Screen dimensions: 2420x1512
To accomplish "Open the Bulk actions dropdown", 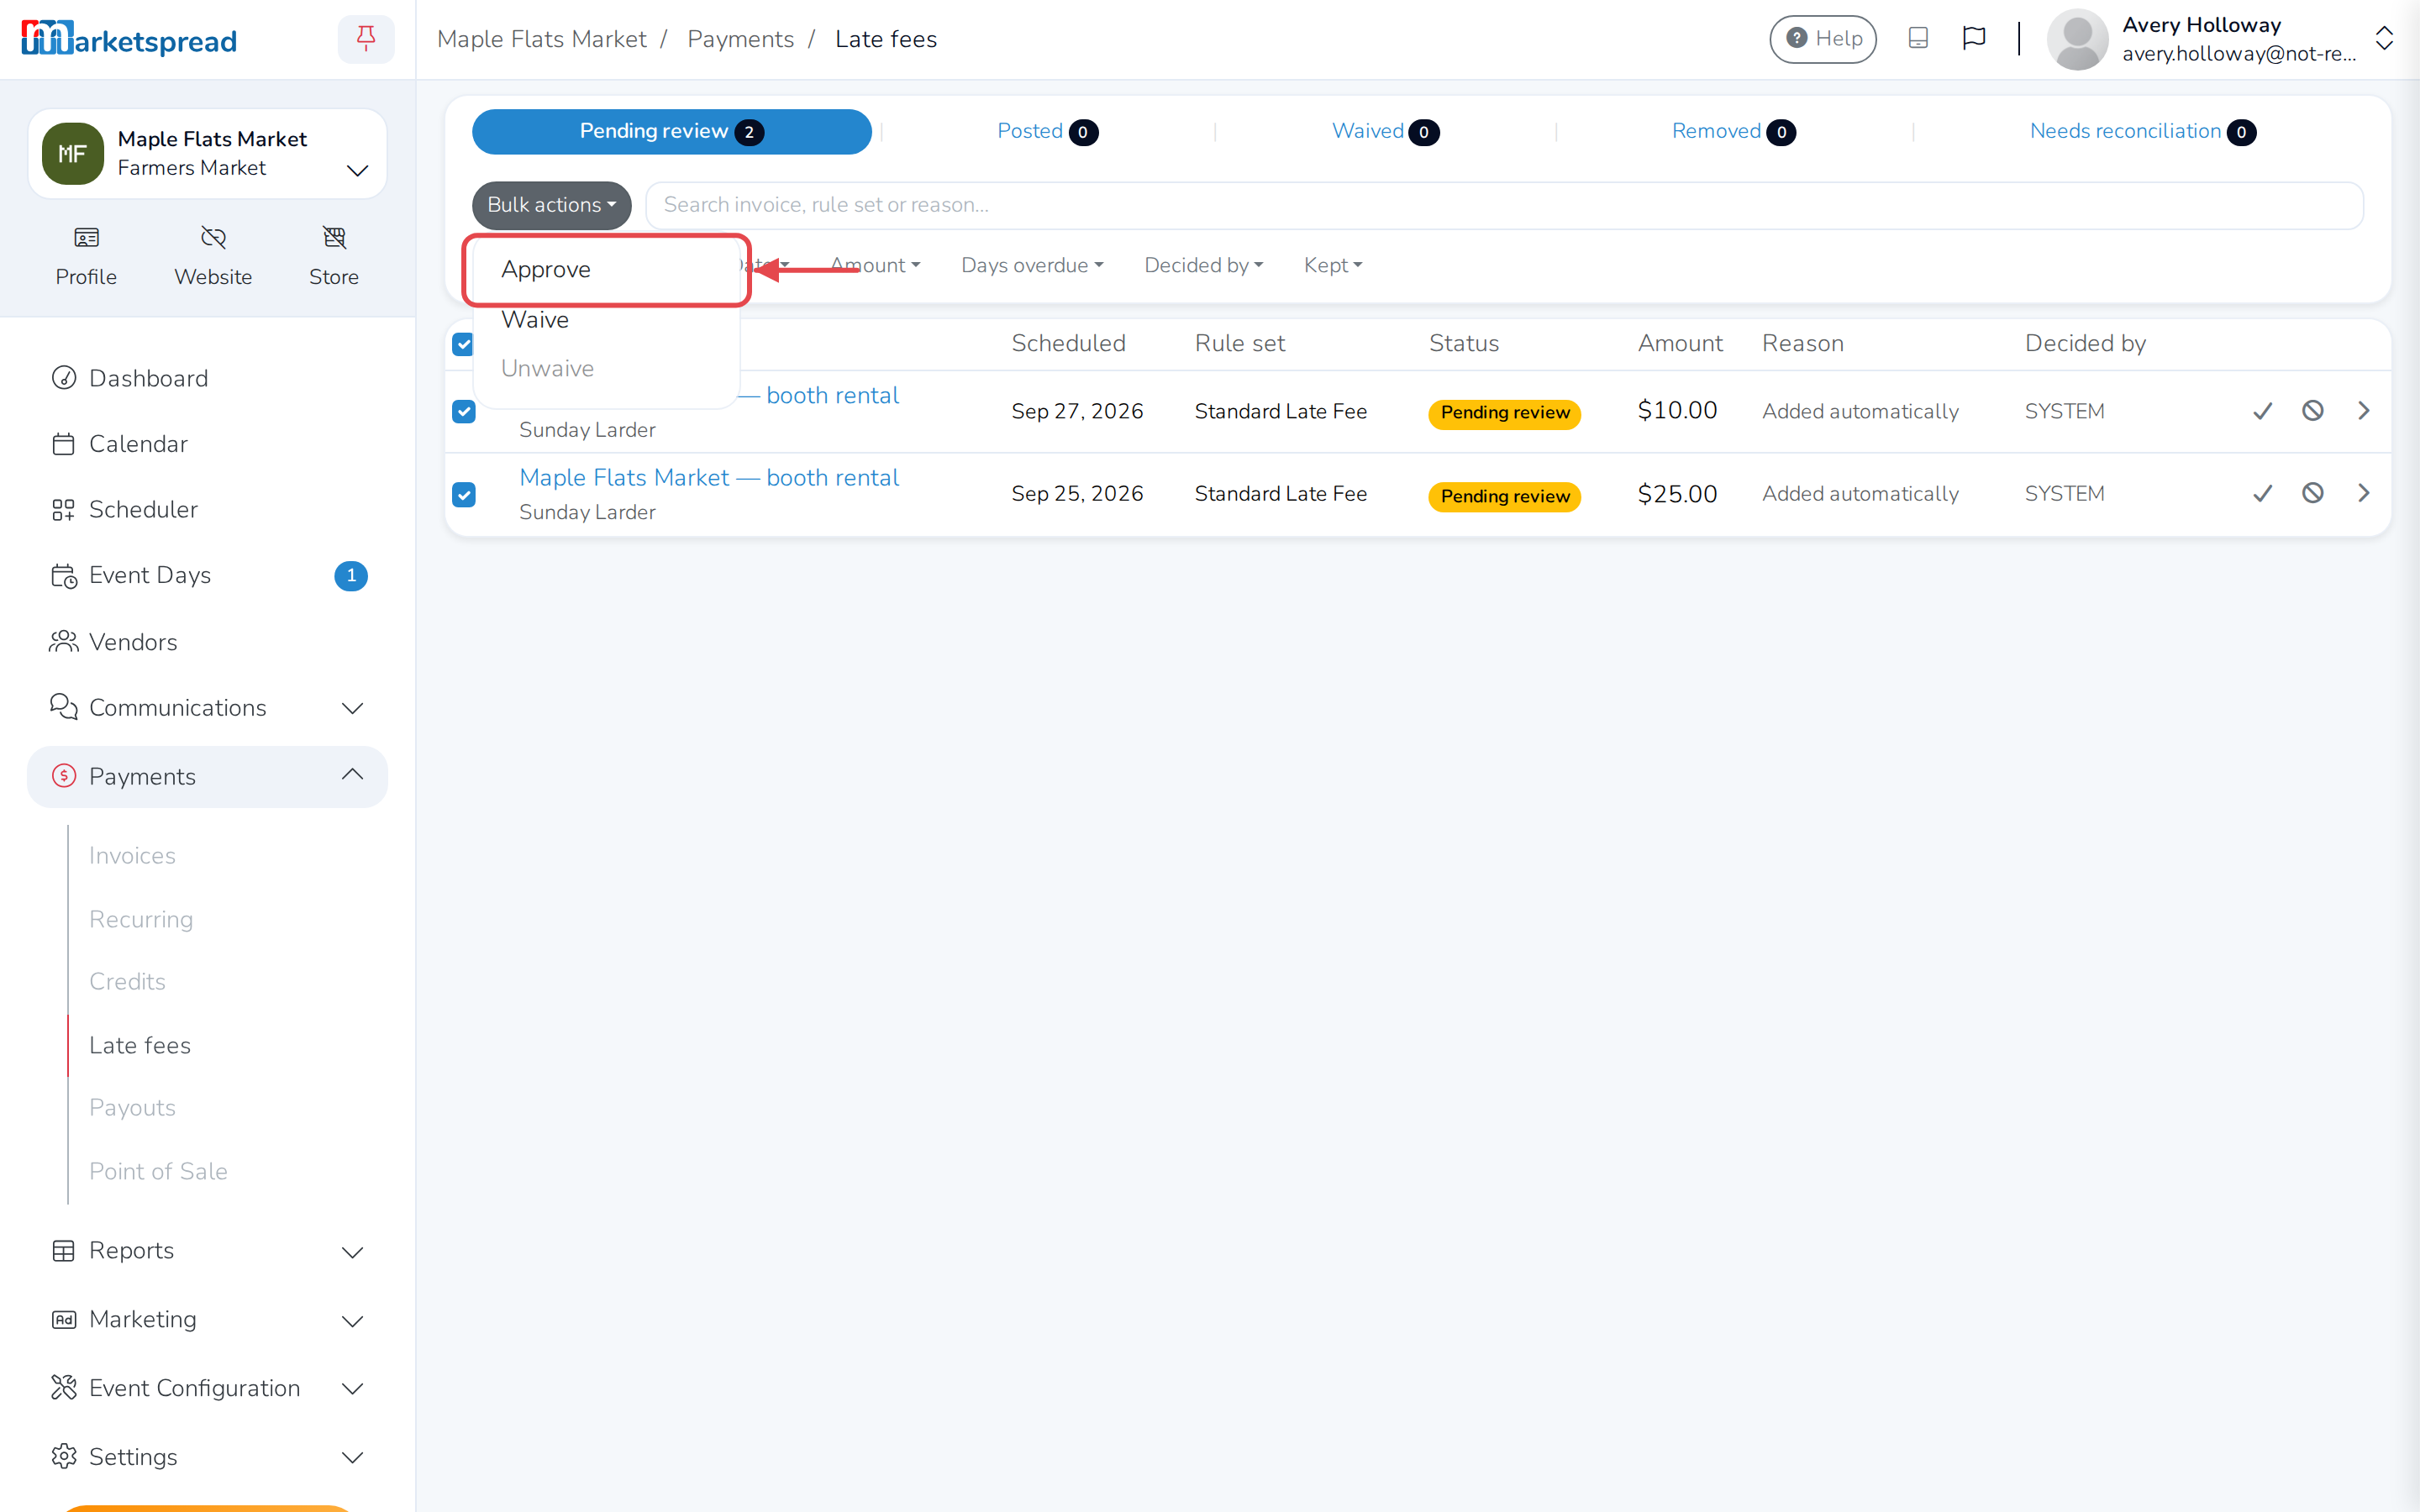I will click(552, 204).
